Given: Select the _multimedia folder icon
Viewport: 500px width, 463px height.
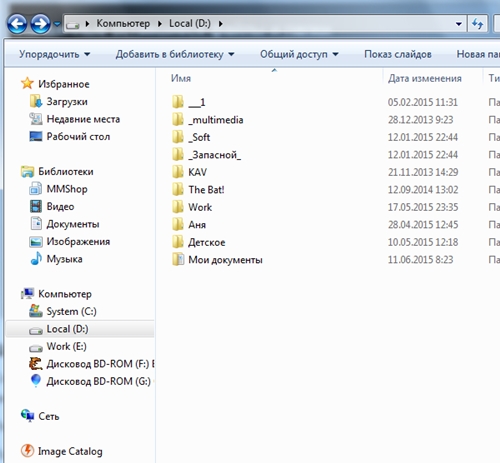Looking at the screenshot, I should pyautogui.click(x=178, y=119).
